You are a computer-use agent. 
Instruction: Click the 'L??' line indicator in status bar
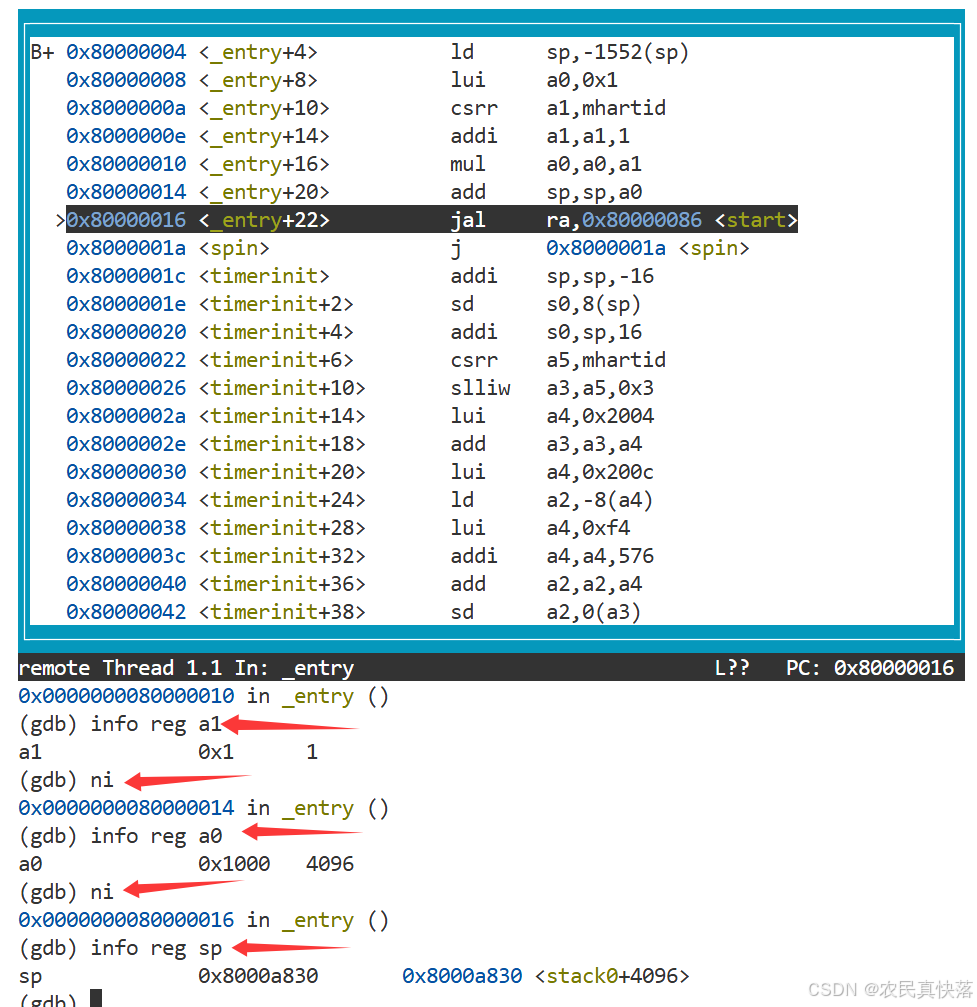732,668
